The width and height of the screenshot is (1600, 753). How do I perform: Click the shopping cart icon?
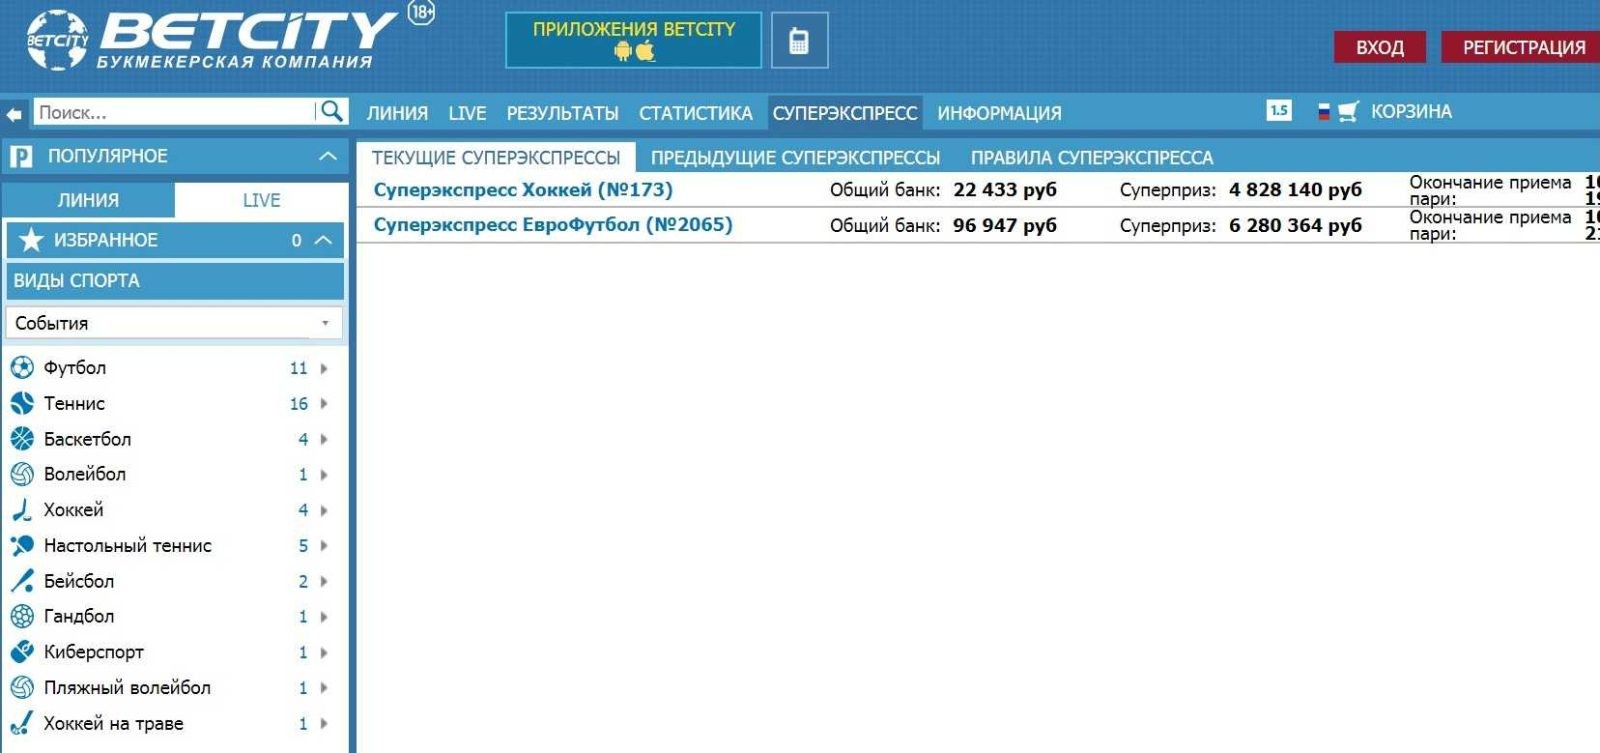[x=1348, y=112]
